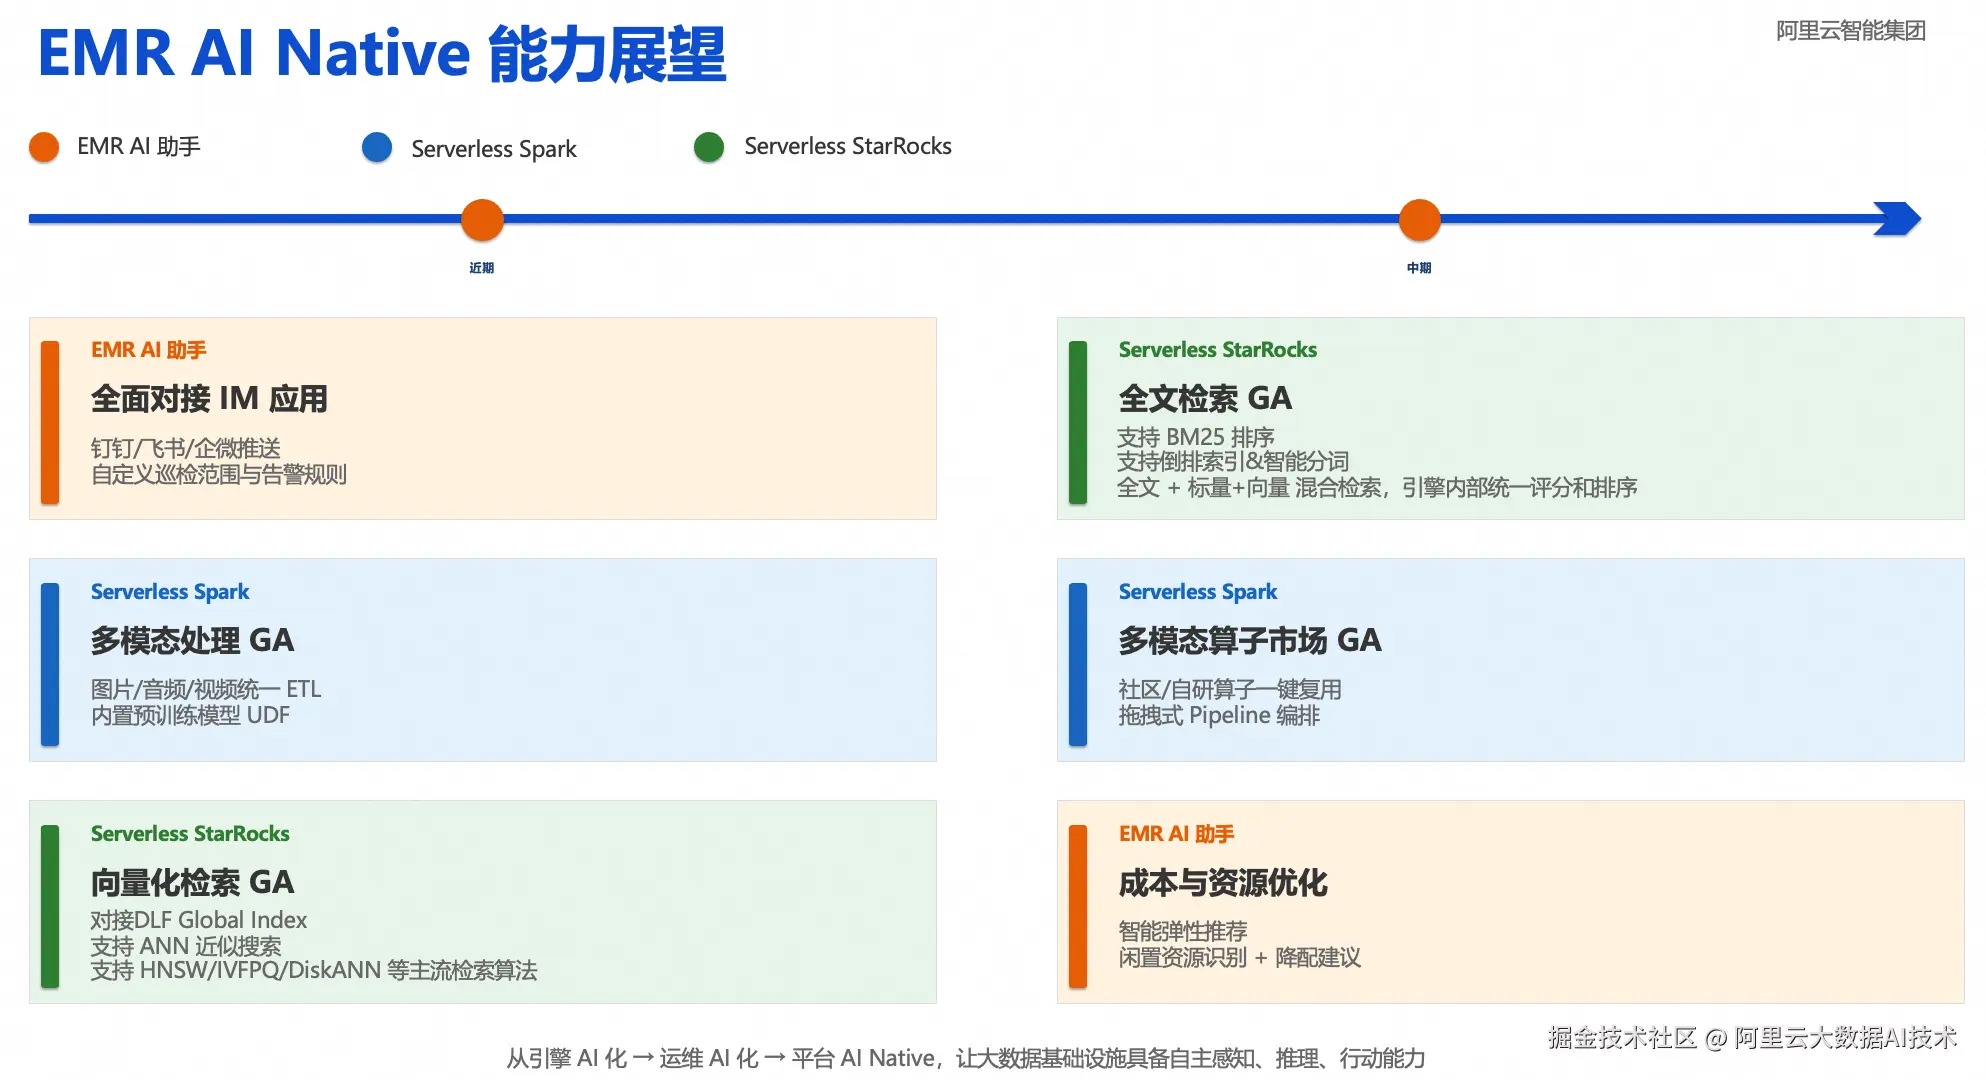Click EMR AI 助手 label in 全面对接 IM card
The height and width of the screenshot is (1080, 1986).
pyautogui.click(x=149, y=350)
